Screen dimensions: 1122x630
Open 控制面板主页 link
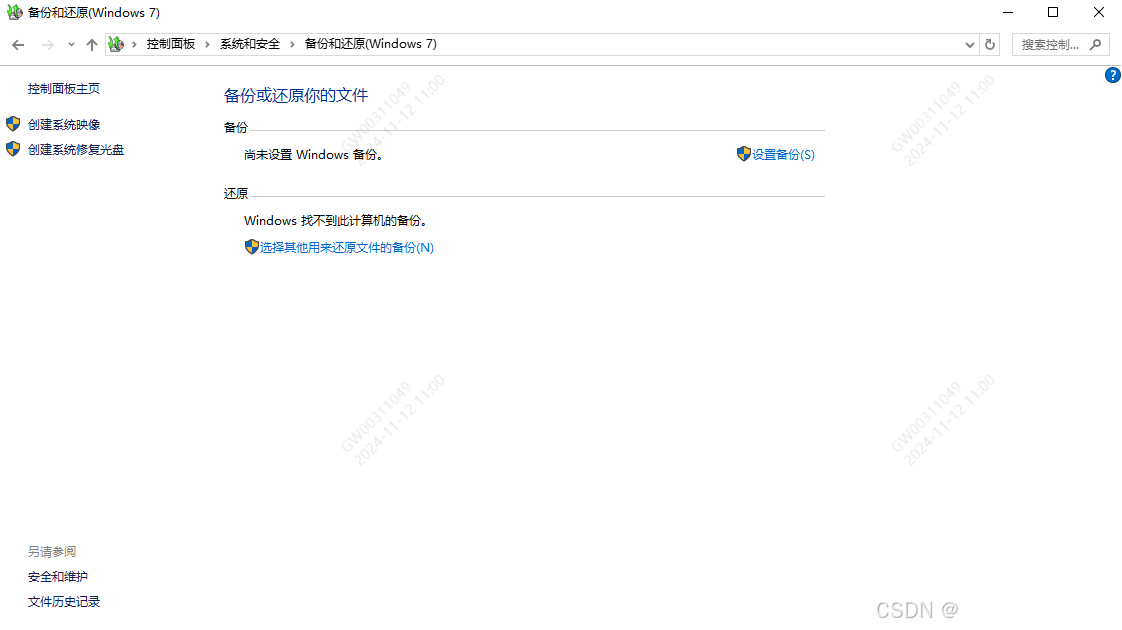(64, 89)
